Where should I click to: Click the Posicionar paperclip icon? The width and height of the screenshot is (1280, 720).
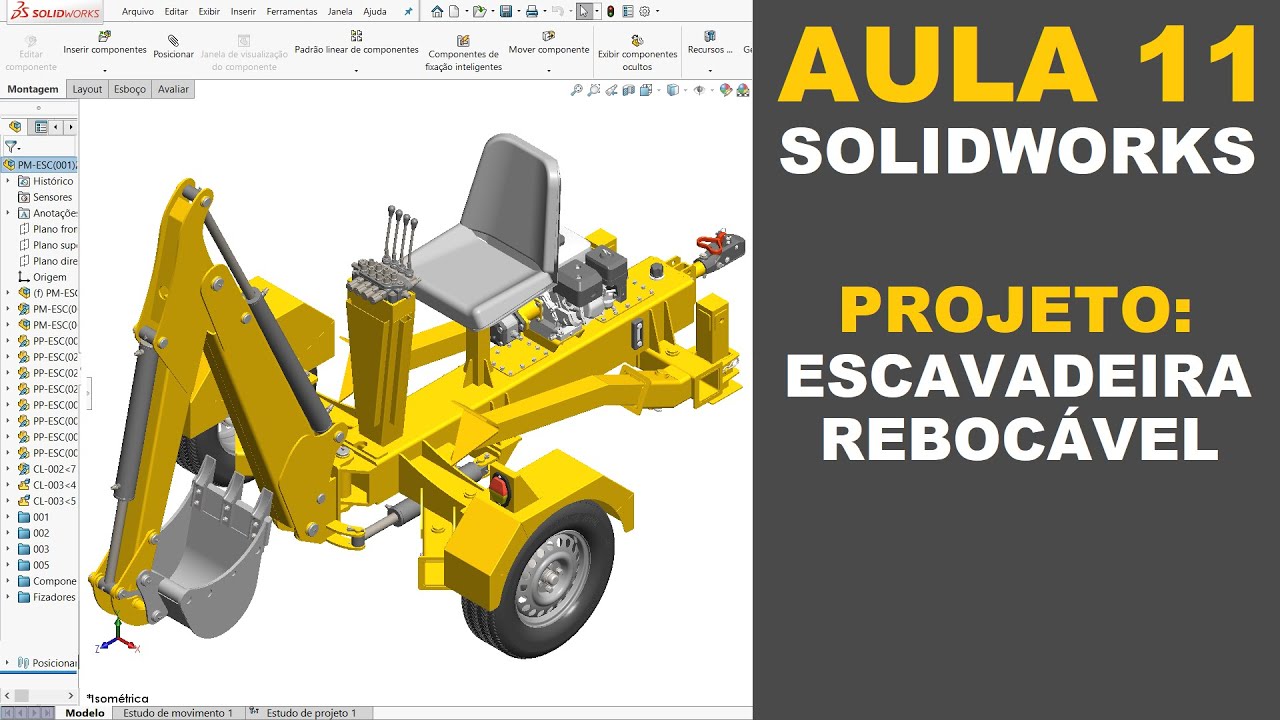click(x=173, y=40)
